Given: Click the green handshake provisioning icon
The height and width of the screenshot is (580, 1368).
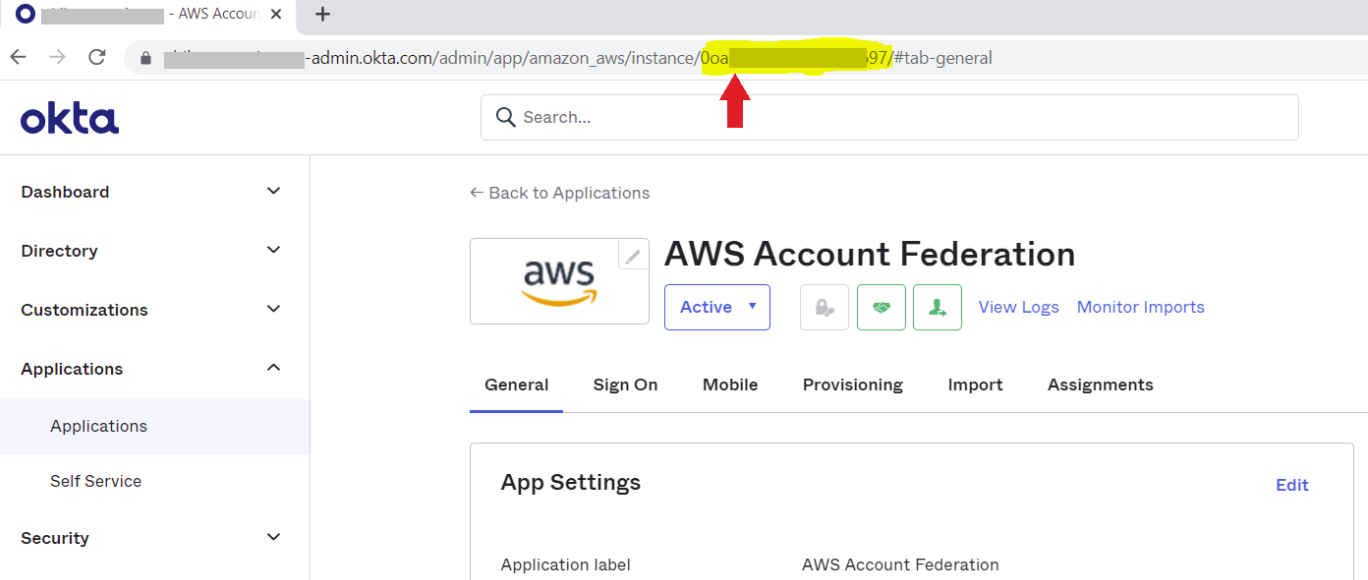Looking at the screenshot, I should click(881, 307).
